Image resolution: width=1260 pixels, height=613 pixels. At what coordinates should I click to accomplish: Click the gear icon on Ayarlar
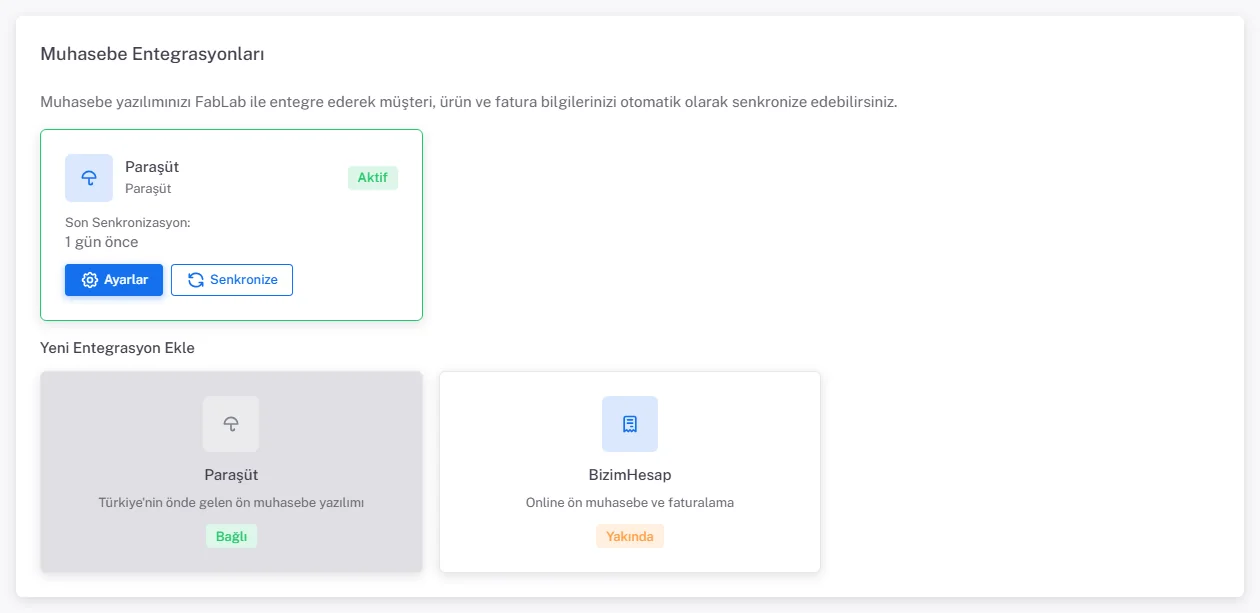[90, 280]
